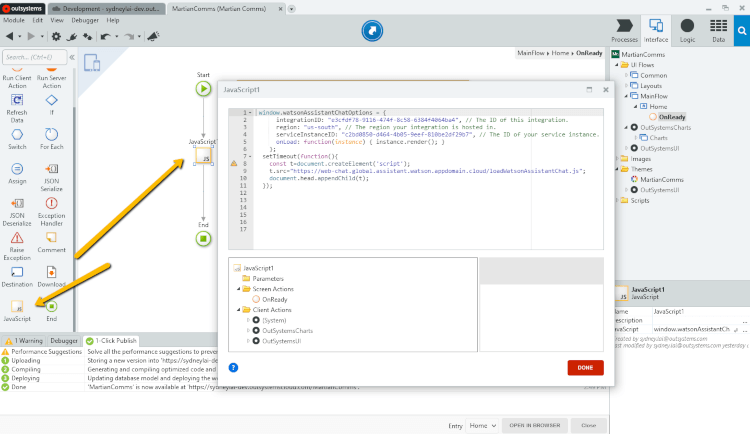750x434 pixels.
Task: Collapse Client Actions folder in dialog
Action: [x=239, y=310]
